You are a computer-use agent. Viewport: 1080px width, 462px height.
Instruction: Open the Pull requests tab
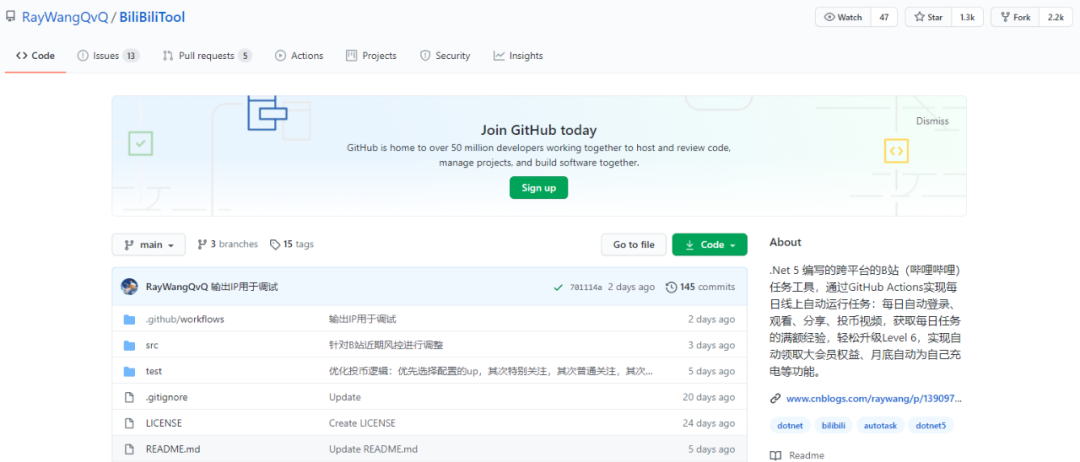pos(207,56)
